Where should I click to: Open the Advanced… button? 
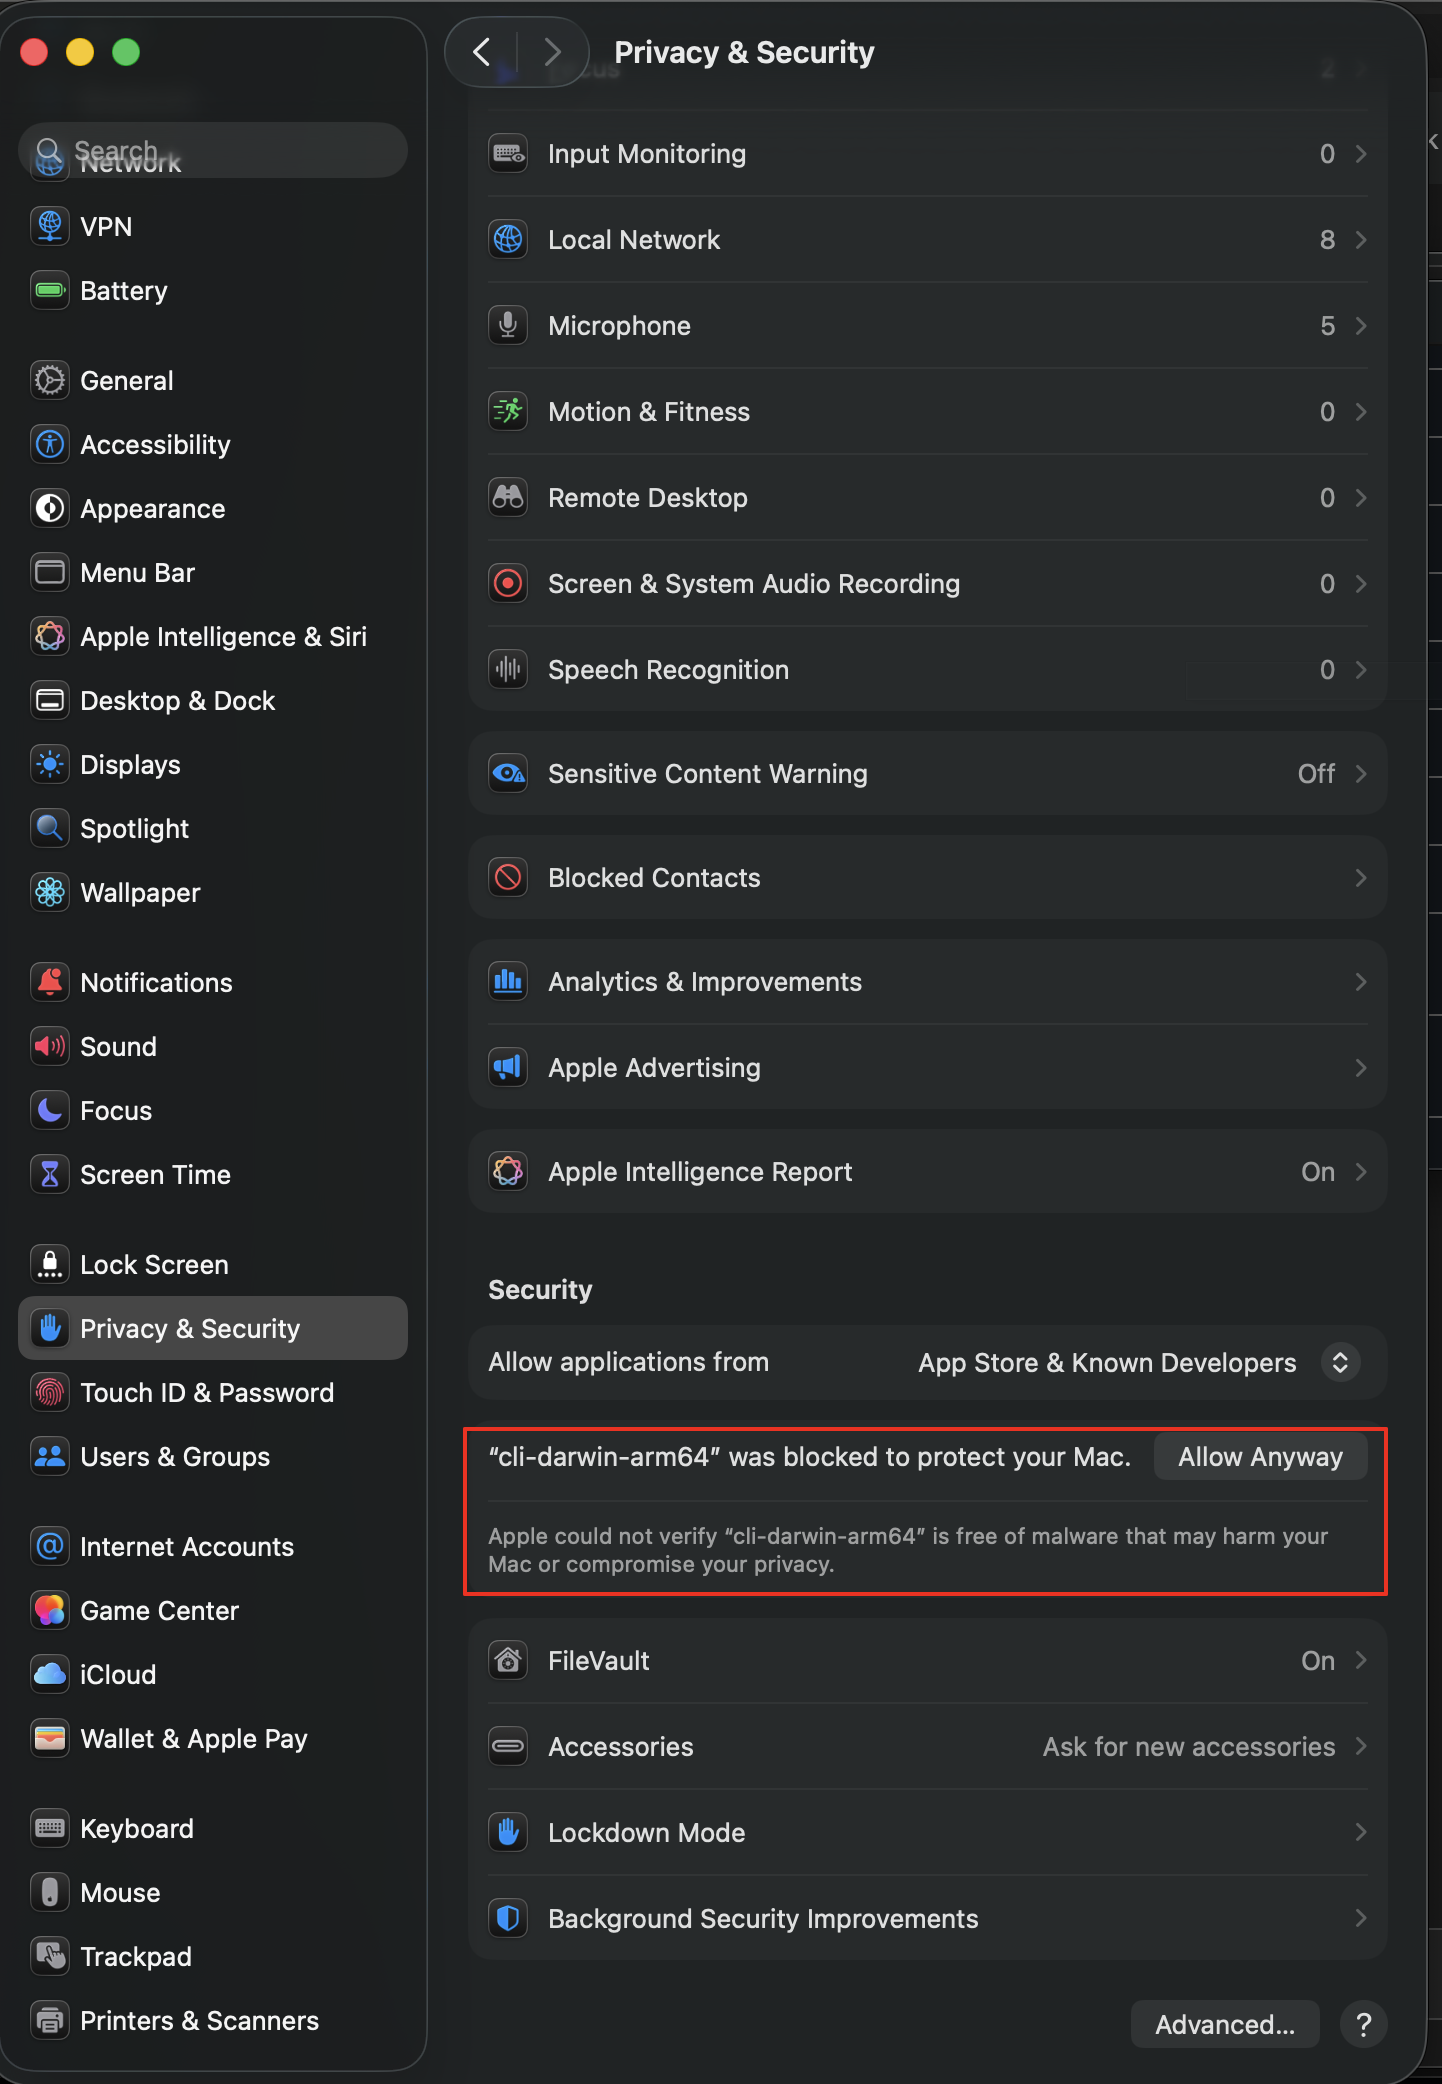(1225, 2024)
